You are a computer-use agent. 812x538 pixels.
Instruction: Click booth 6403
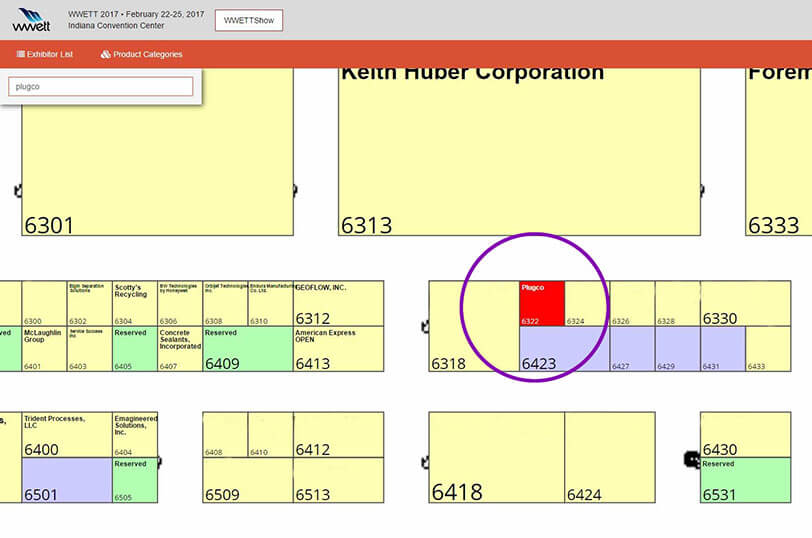pos(90,348)
